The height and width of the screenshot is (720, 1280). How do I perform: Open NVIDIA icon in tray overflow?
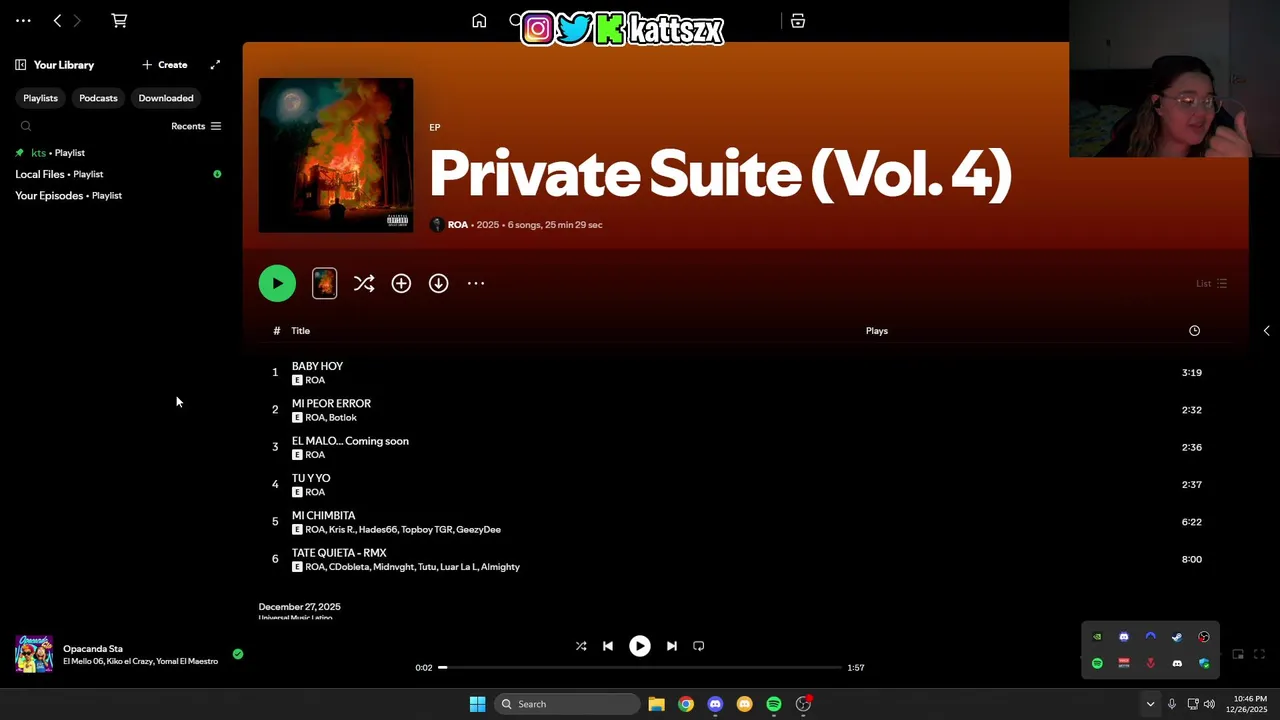coord(1097,637)
